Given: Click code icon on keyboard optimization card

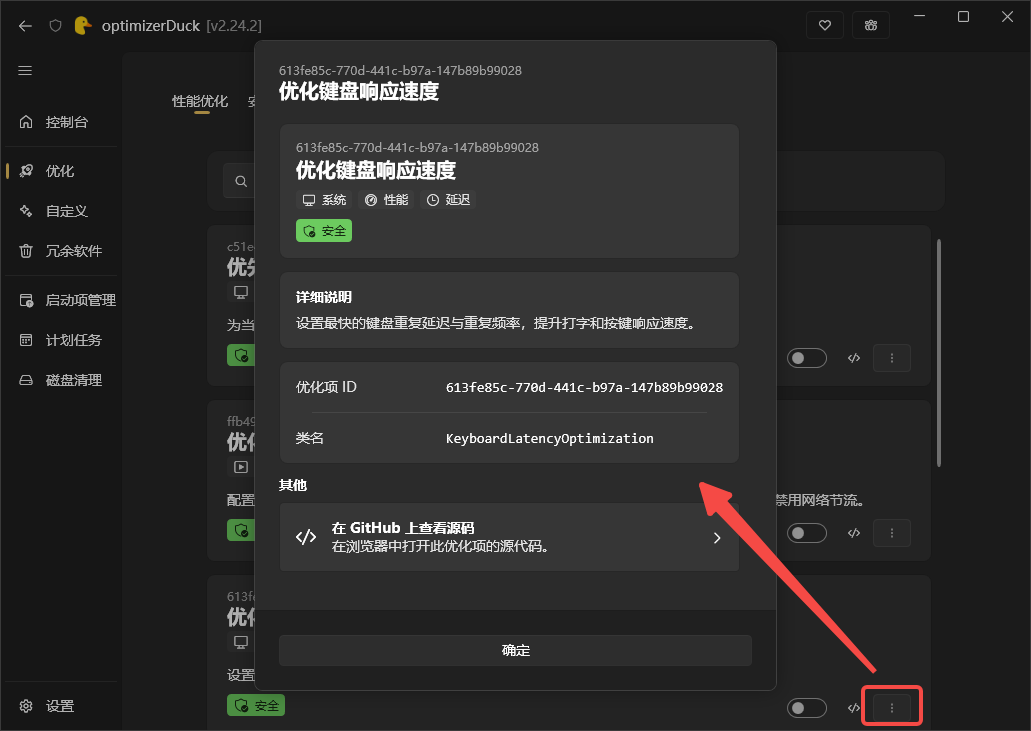Looking at the screenshot, I should coord(853,708).
